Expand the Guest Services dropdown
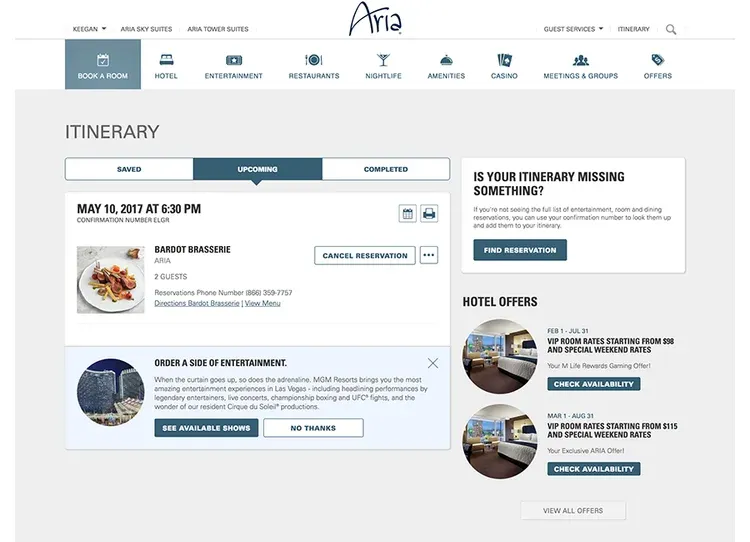 tap(573, 29)
